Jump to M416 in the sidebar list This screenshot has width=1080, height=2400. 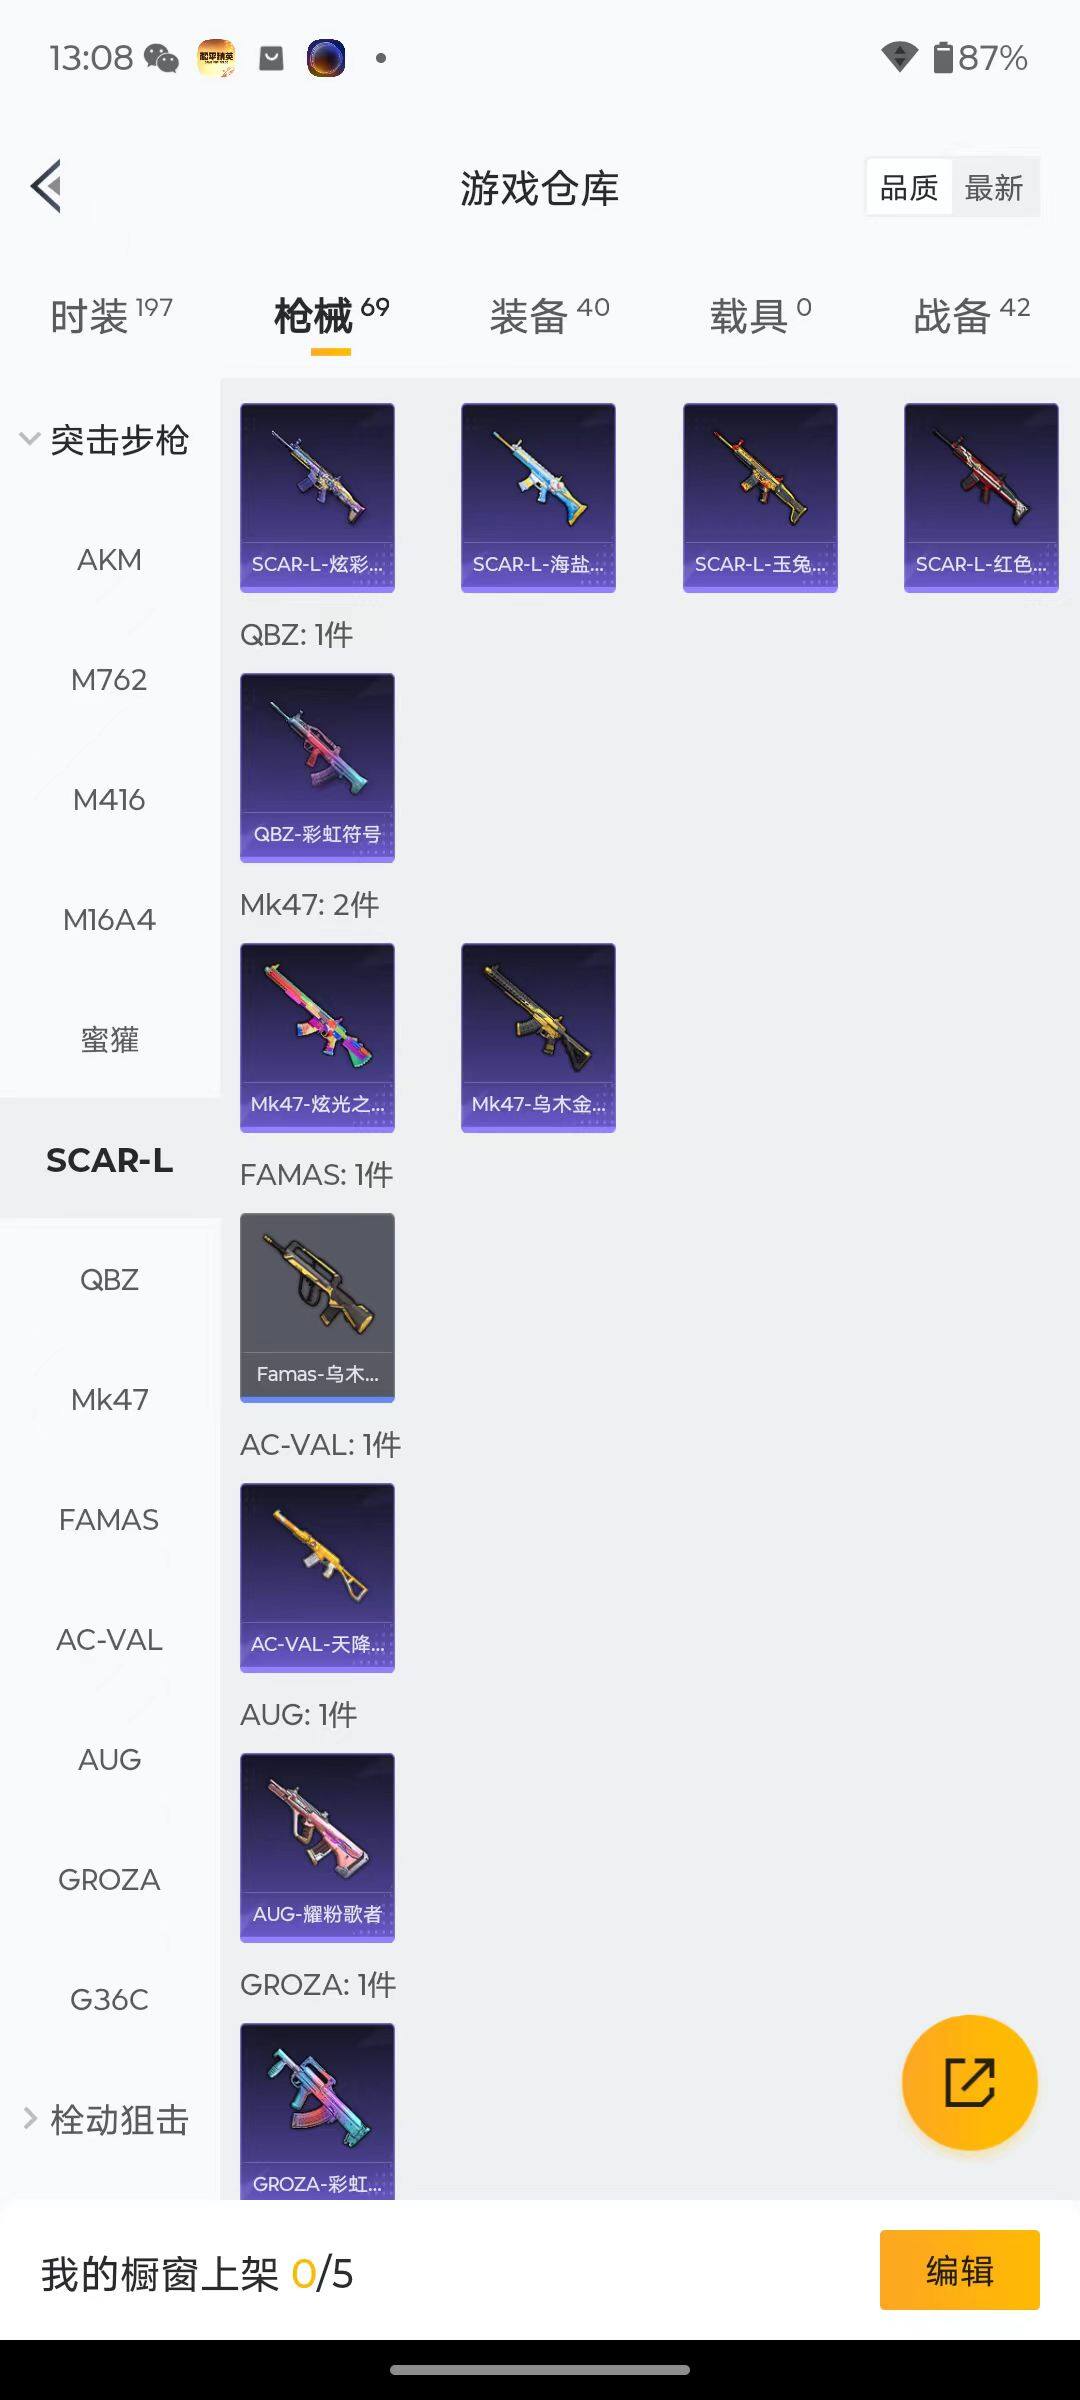(110, 799)
